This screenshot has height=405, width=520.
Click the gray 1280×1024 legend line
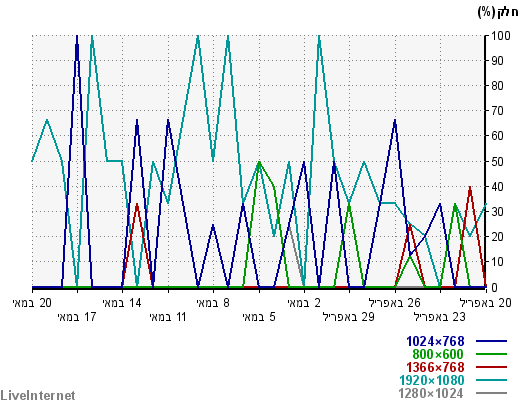pos(491,394)
